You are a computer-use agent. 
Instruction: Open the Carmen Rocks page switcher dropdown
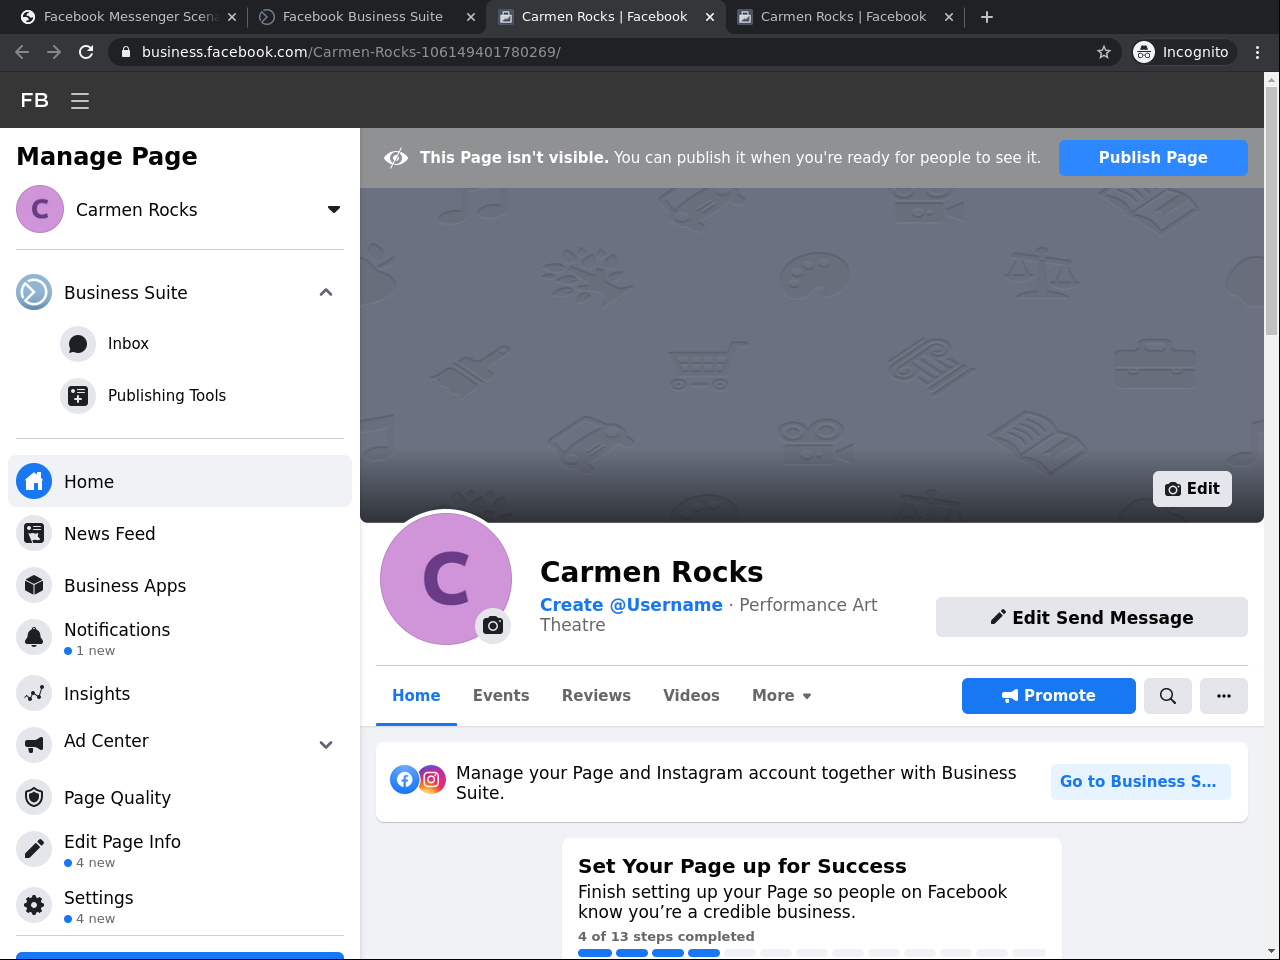tap(334, 210)
